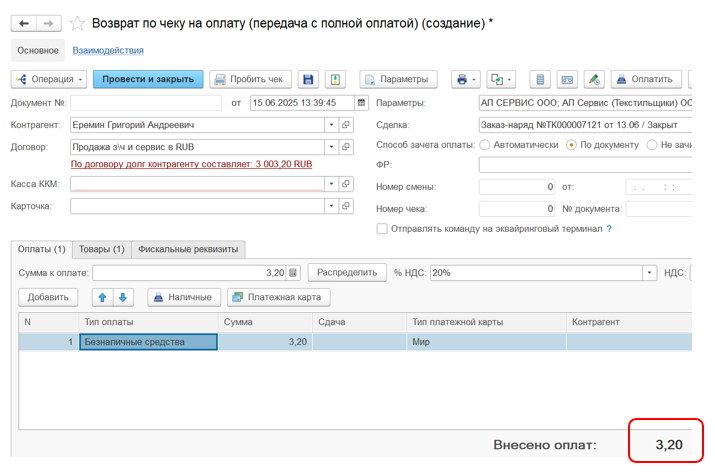The width and height of the screenshot is (715, 475).
Task: Open the Взаимодействия link
Action: [x=108, y=50]
